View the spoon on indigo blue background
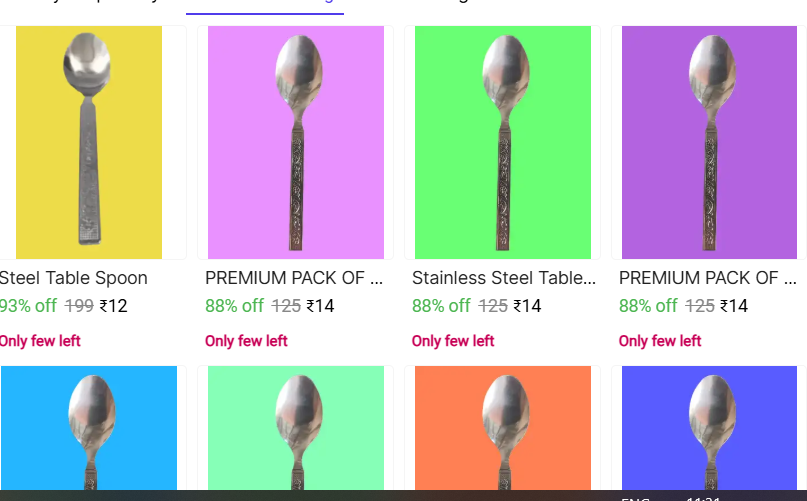 pos(709,428)
